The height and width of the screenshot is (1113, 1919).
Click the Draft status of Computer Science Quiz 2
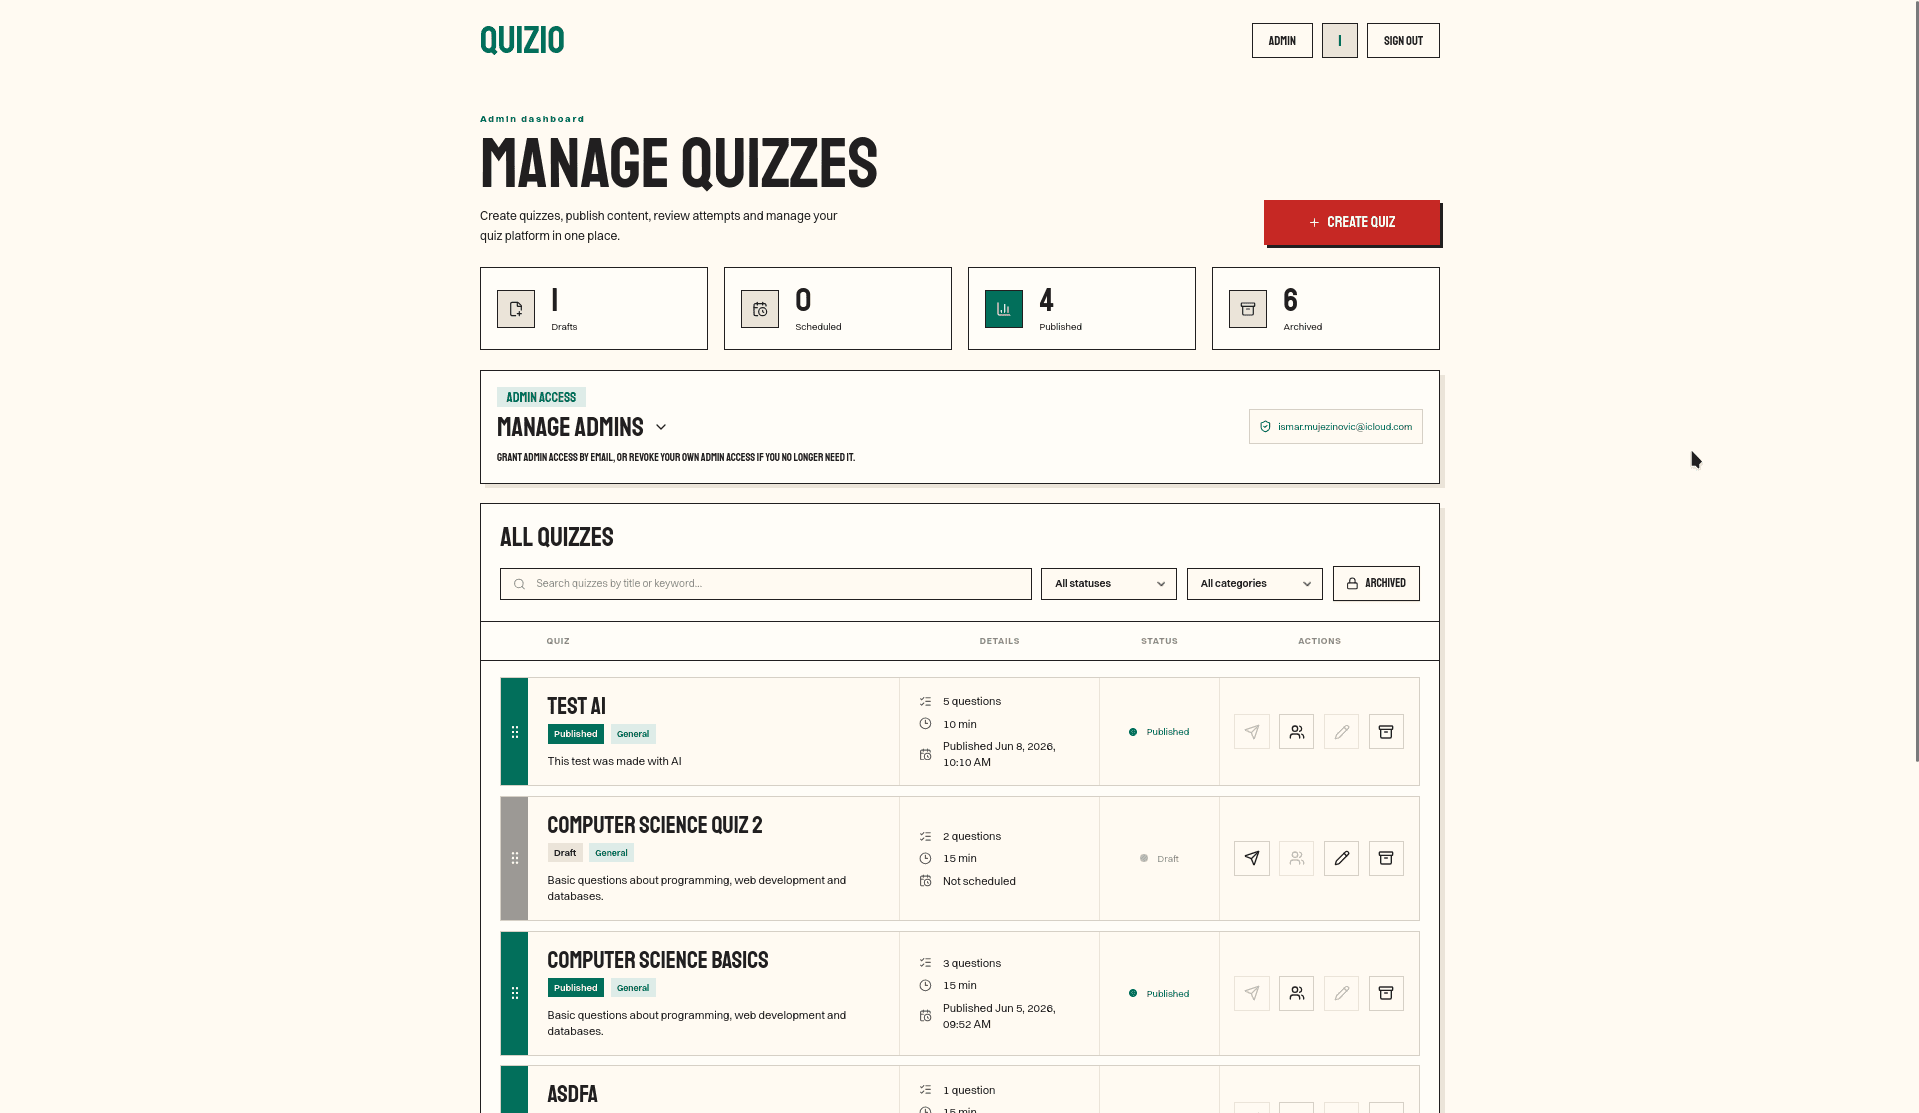(1159, 859)
